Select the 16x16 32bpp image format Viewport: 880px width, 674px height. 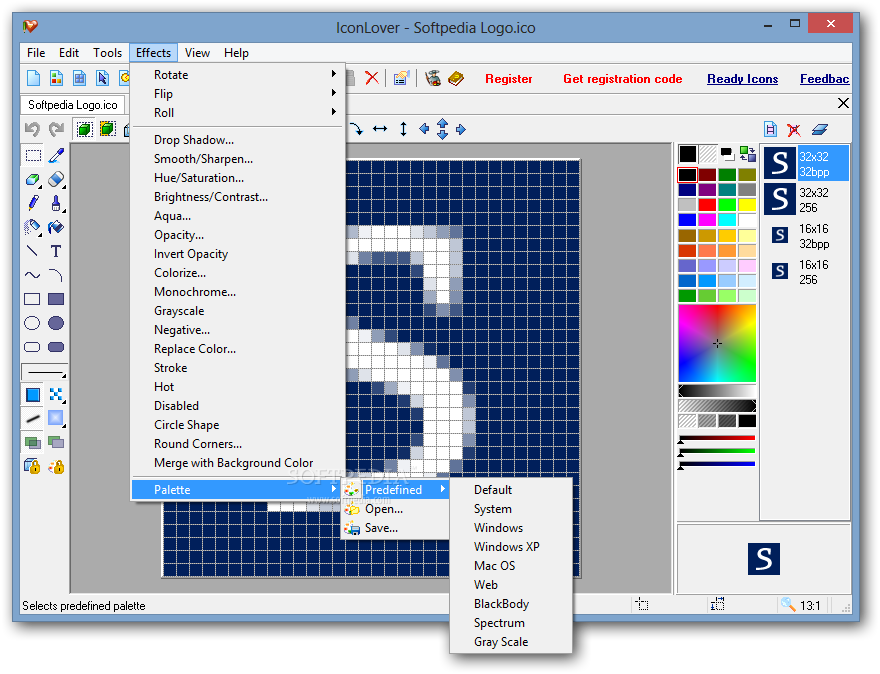[805, 236]
